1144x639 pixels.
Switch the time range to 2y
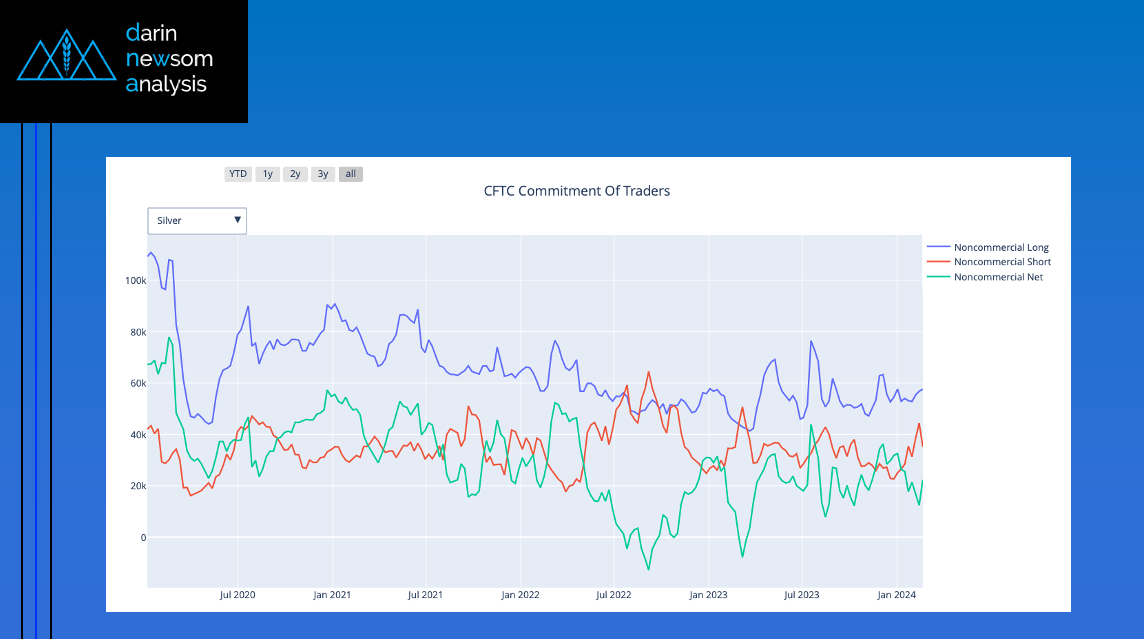[x=295, y=174]
